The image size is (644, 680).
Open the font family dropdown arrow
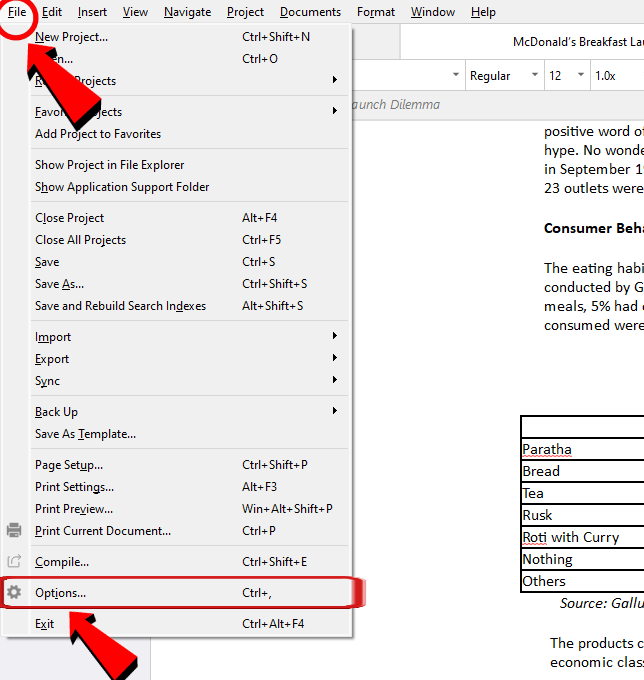pyautogui.click(x=455, y=75)
